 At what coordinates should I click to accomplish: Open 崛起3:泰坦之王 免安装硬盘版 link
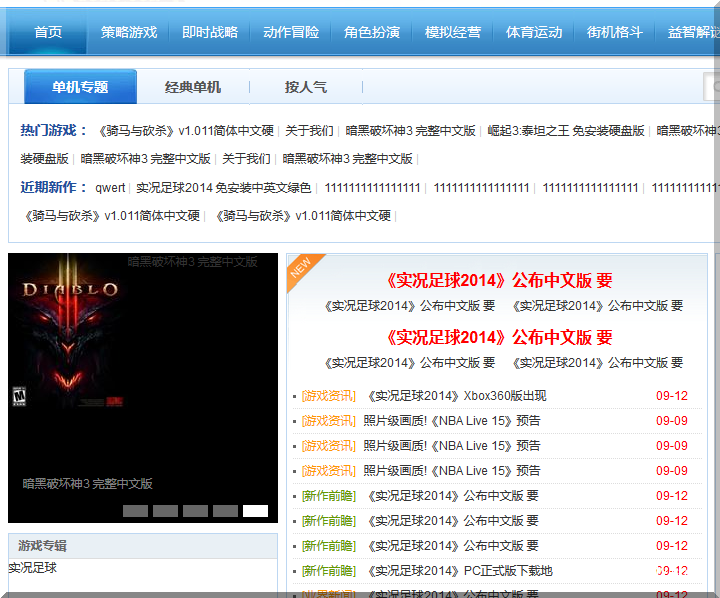(566, 131)
